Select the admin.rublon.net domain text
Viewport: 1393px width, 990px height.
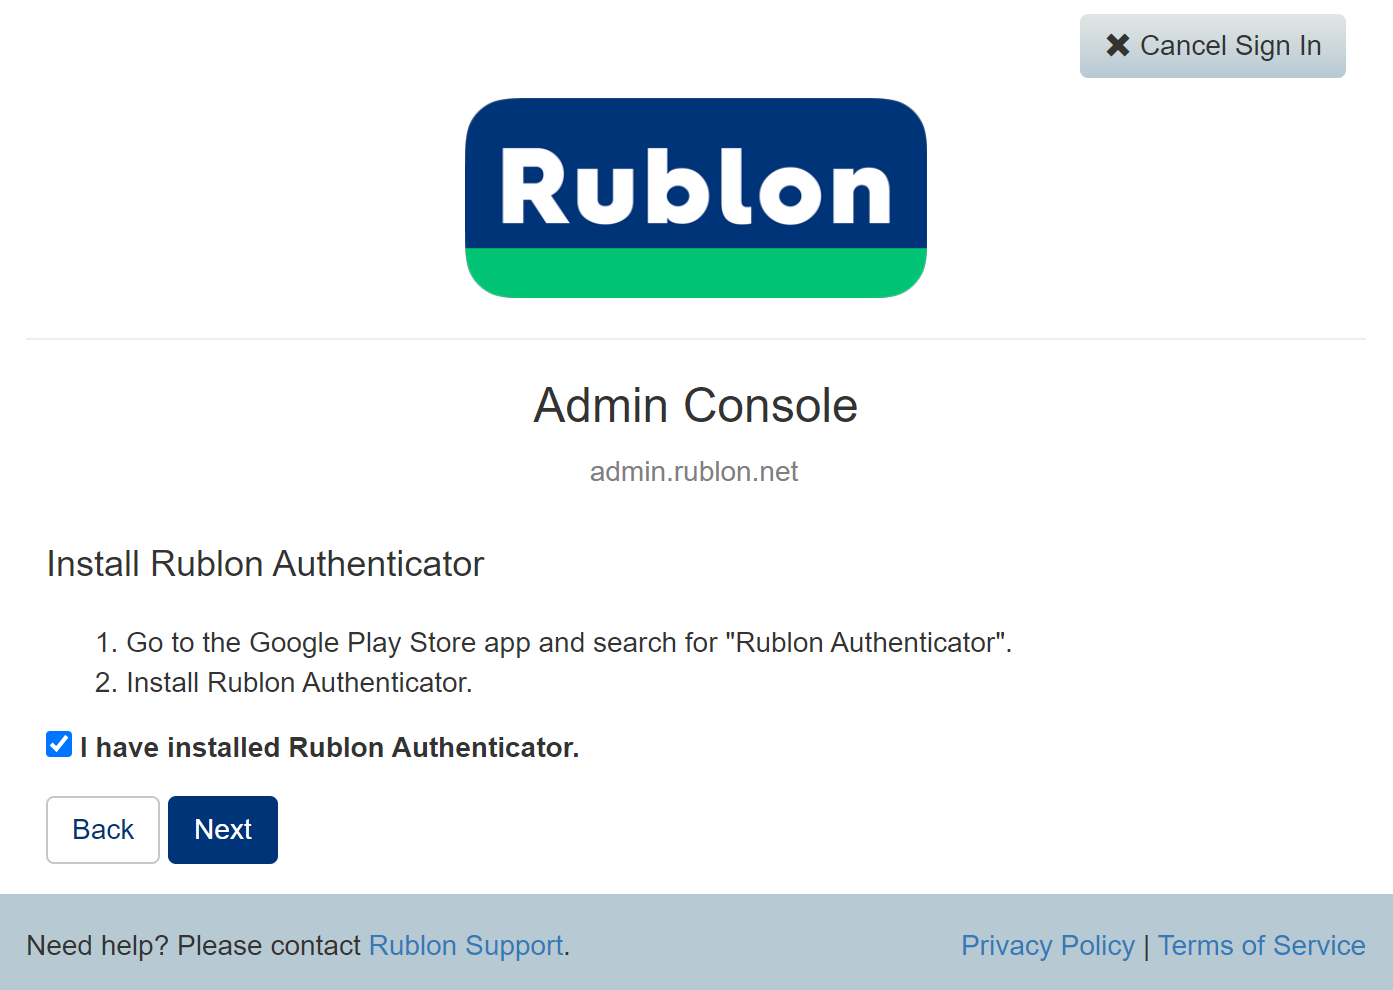(x=694, y=472)
